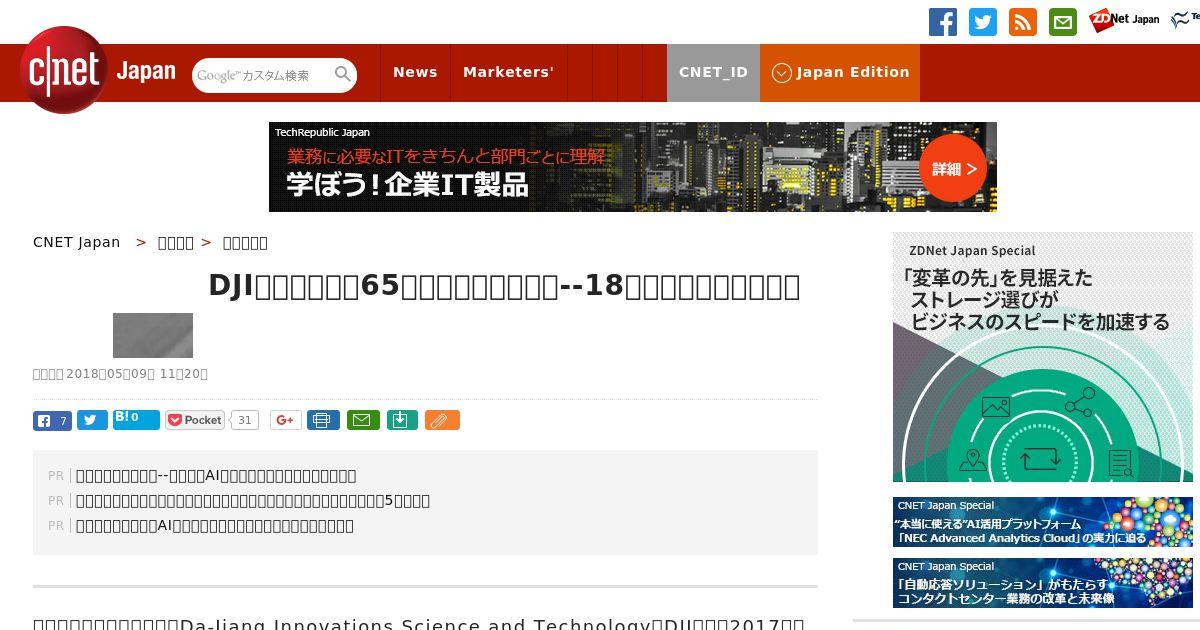Email the article via green envelope icon
The image size is (1200, 630).
[363, 420]
